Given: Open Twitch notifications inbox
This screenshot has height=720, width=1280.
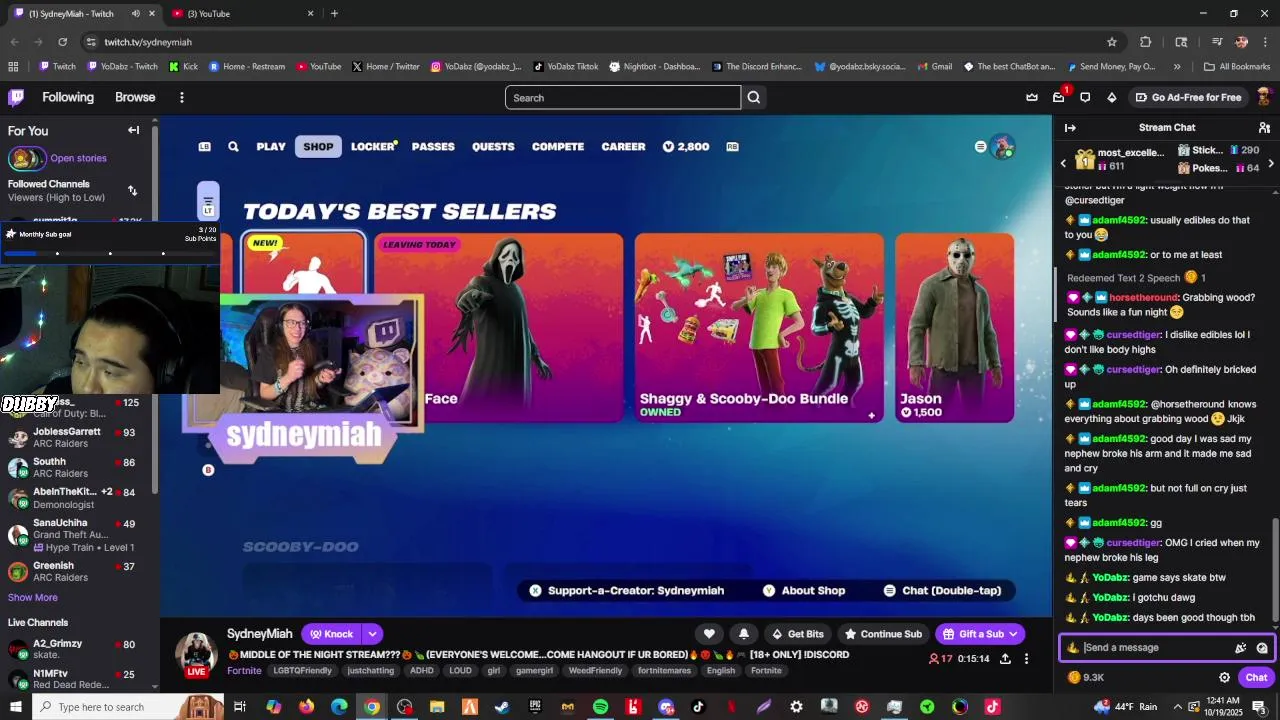Looking at the screenshot, I should (x=1058, y=97).
